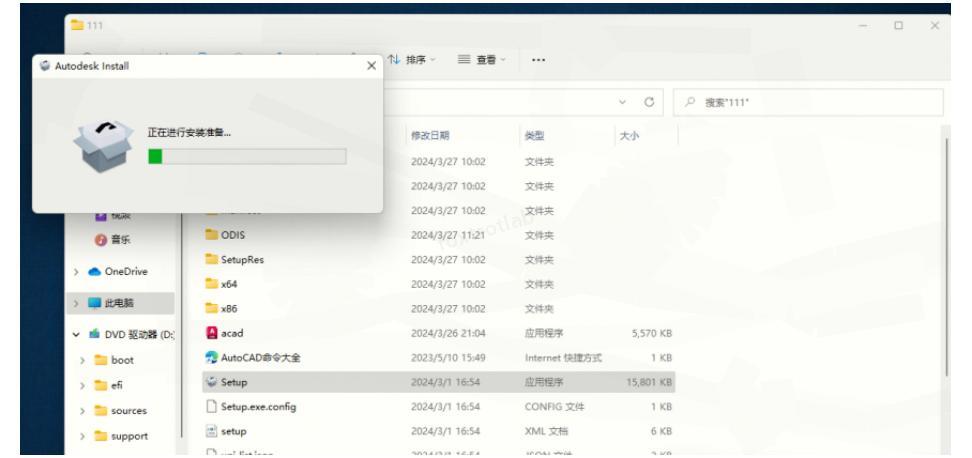
Task: Expand the support folder node
Action: coord(82,436)
